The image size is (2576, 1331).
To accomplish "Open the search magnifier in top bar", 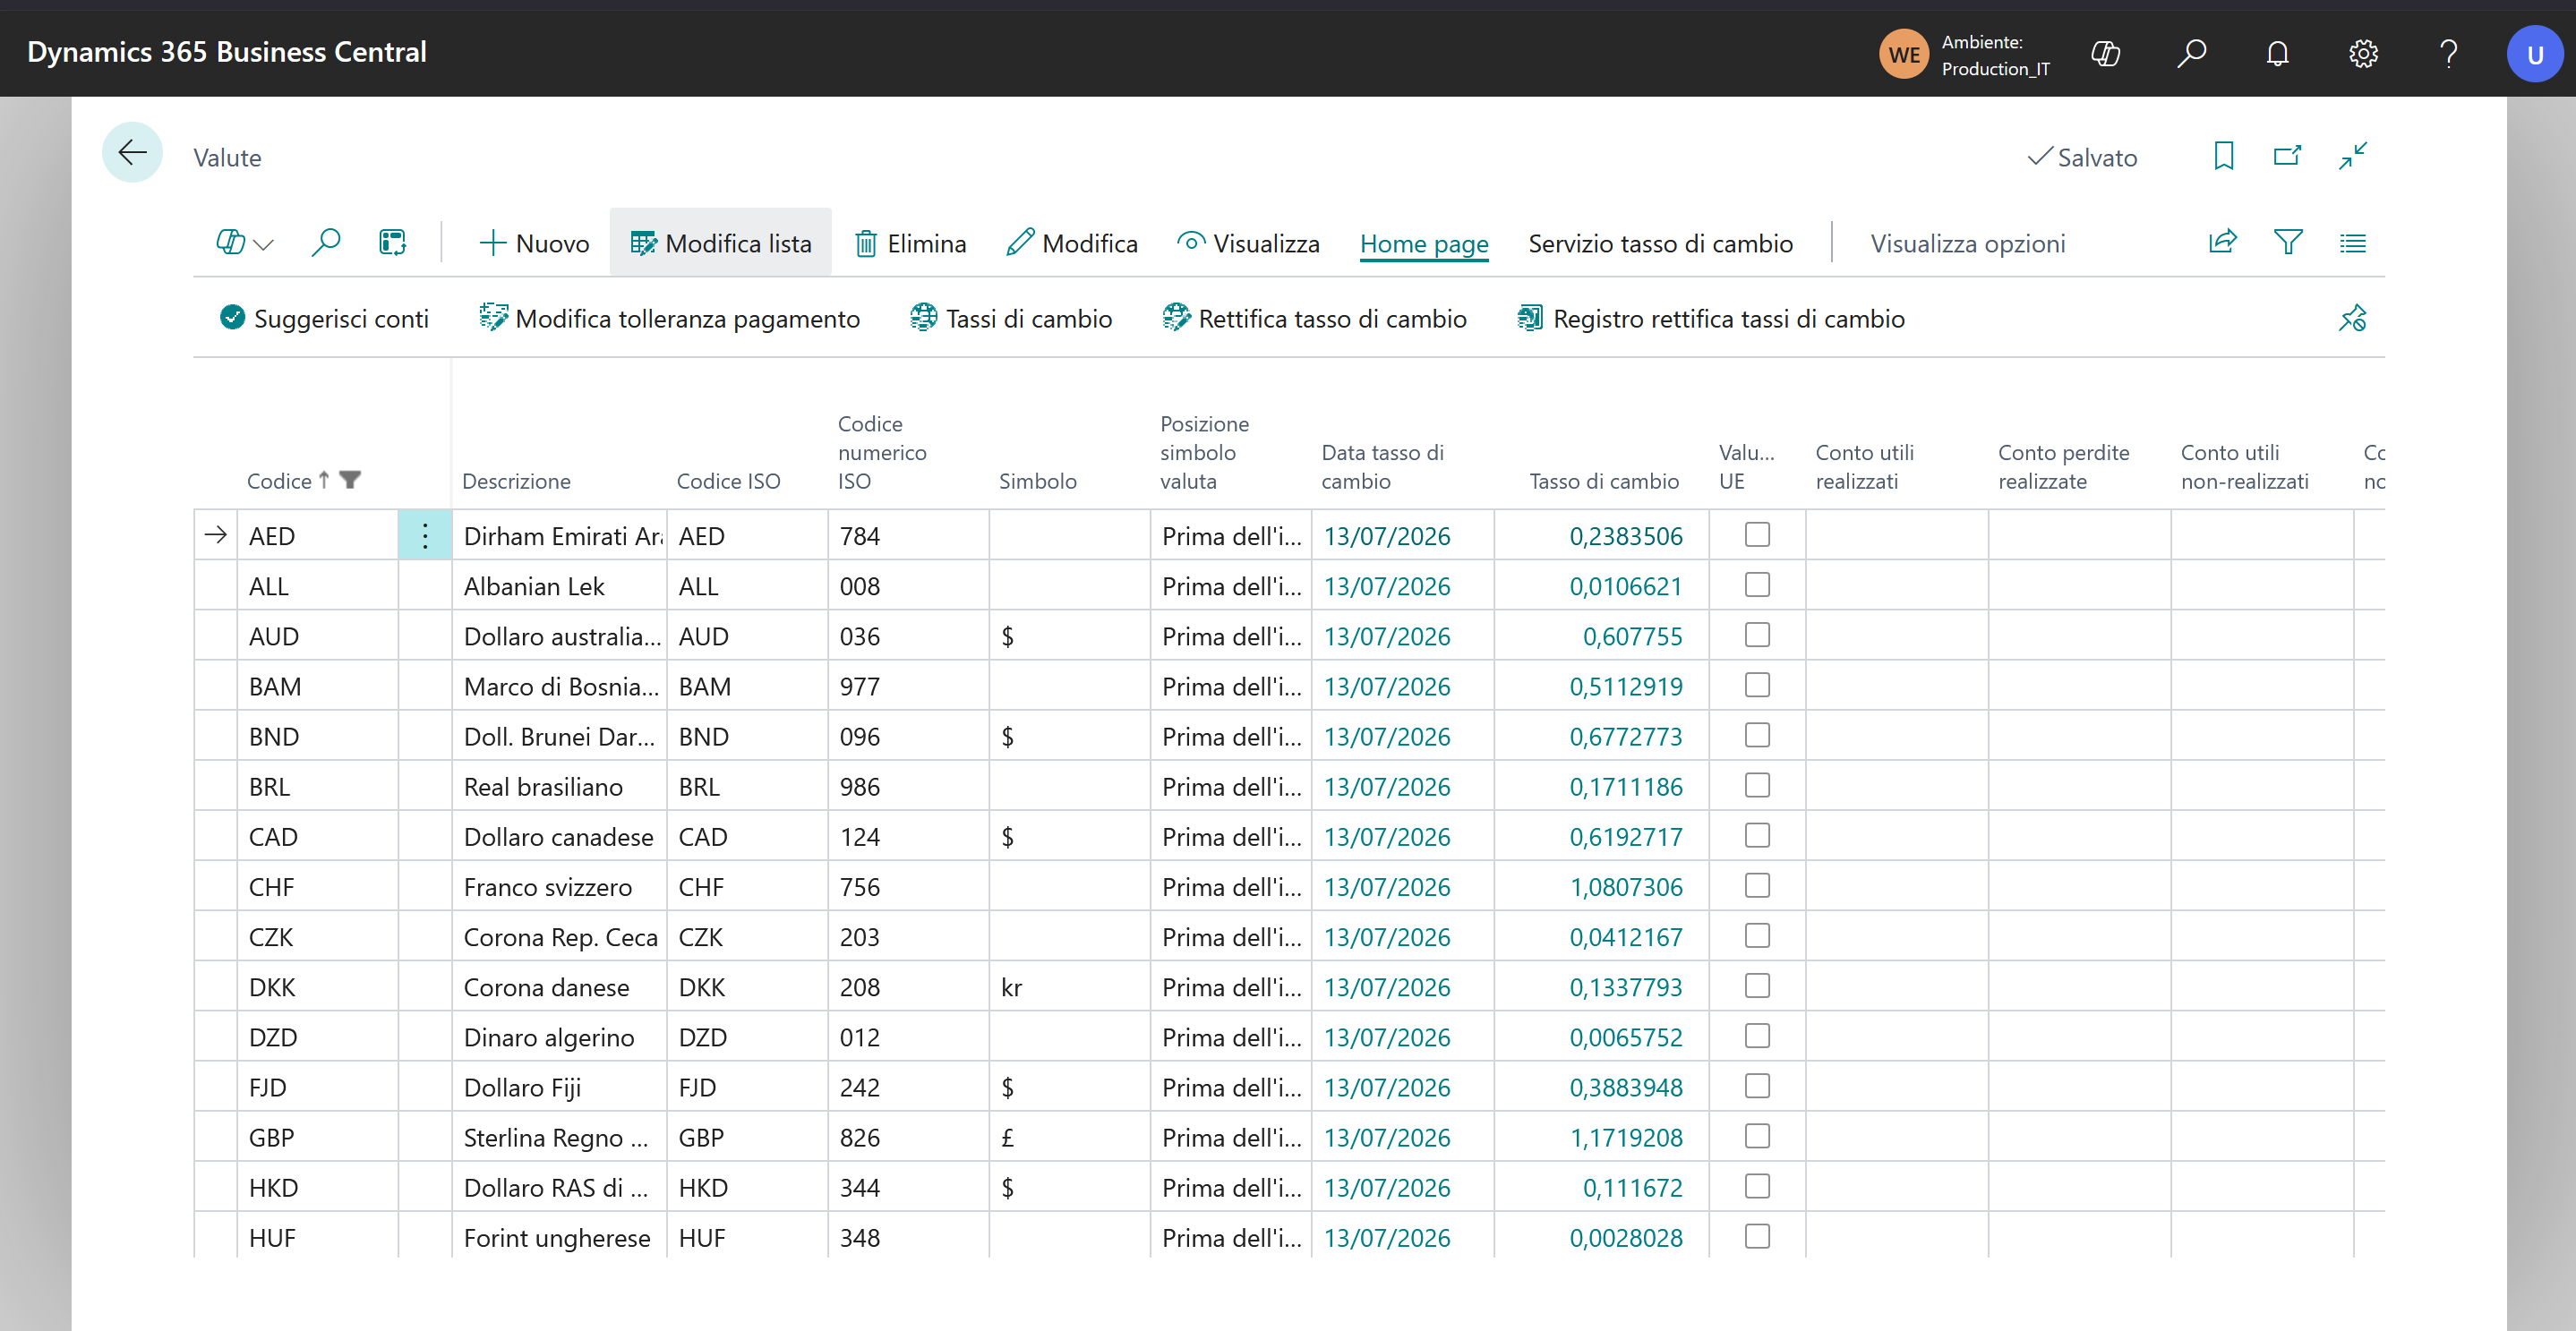I will pos(2192,53).
